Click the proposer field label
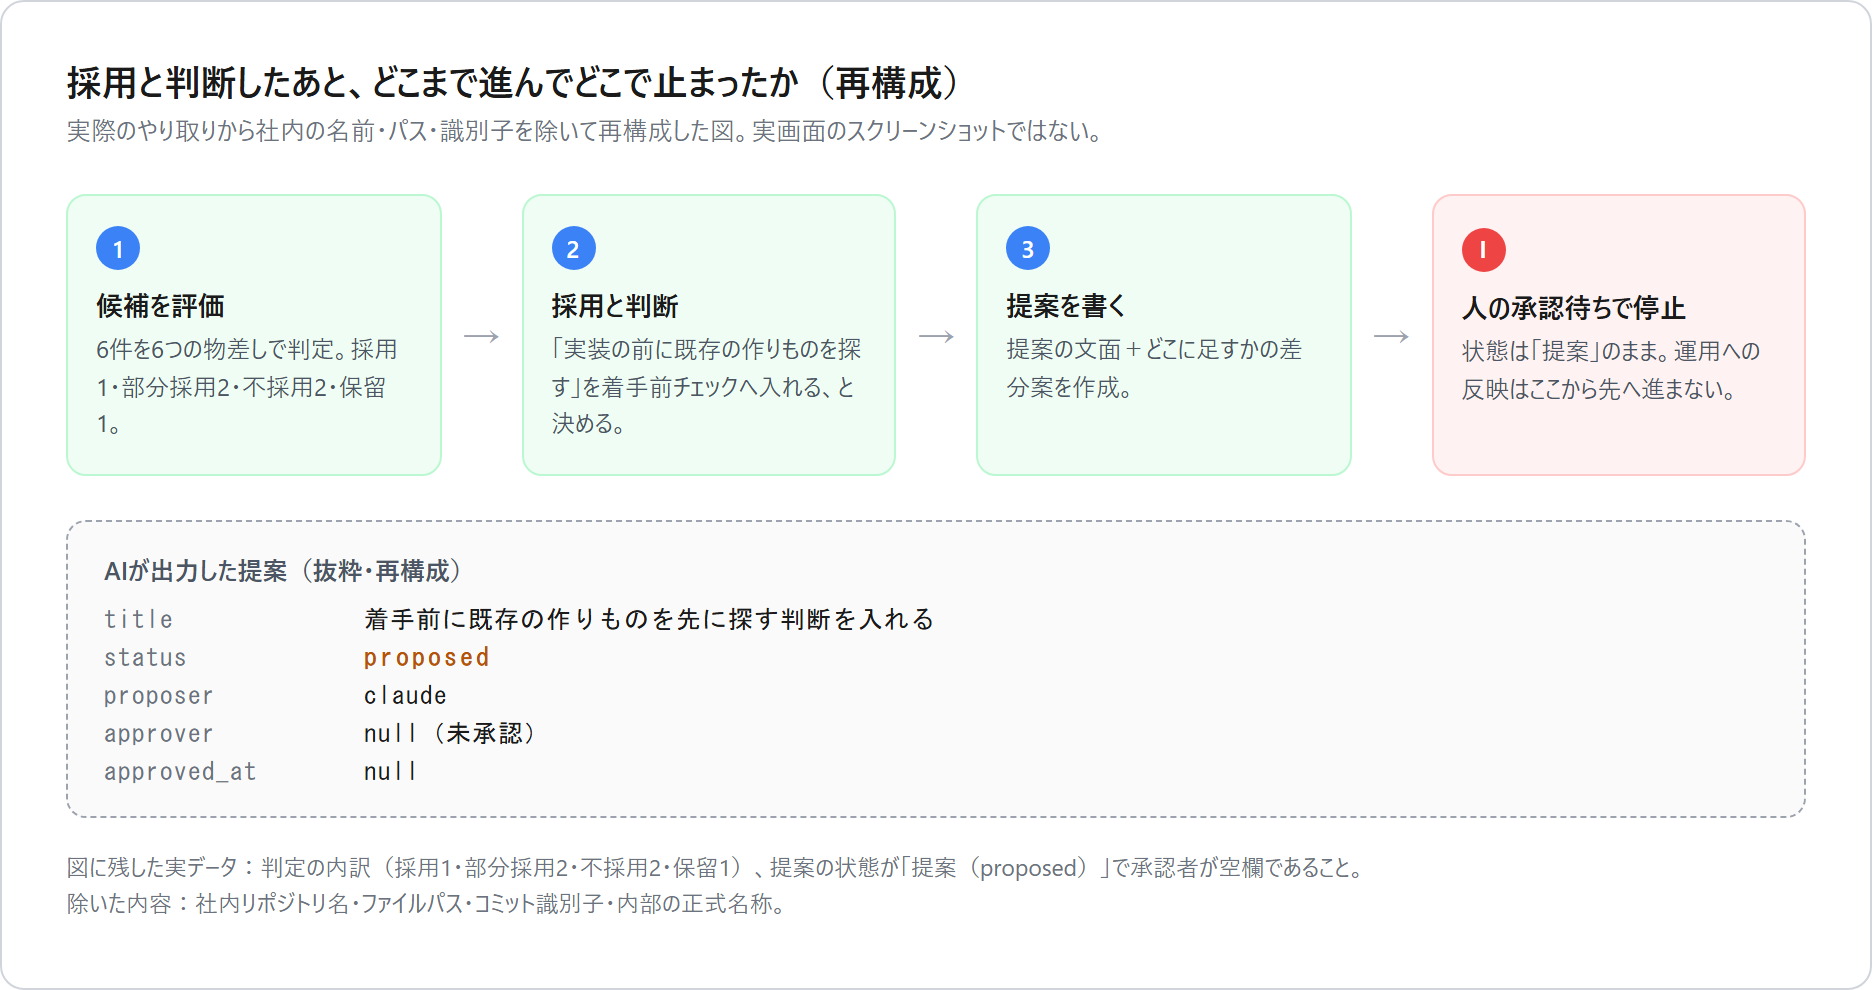This screenshot has height=990, width=1872. pos(158,696)
